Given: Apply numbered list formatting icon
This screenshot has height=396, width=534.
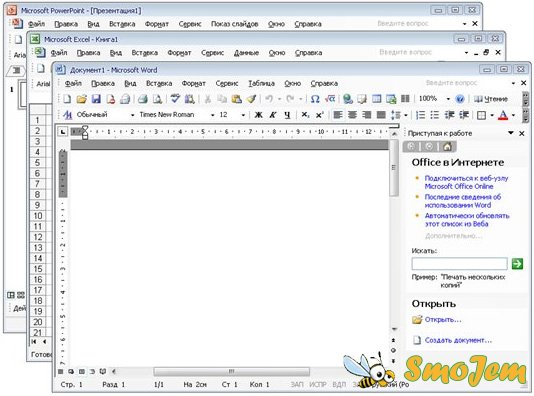Looking at the screenshot, I should 421,115.
